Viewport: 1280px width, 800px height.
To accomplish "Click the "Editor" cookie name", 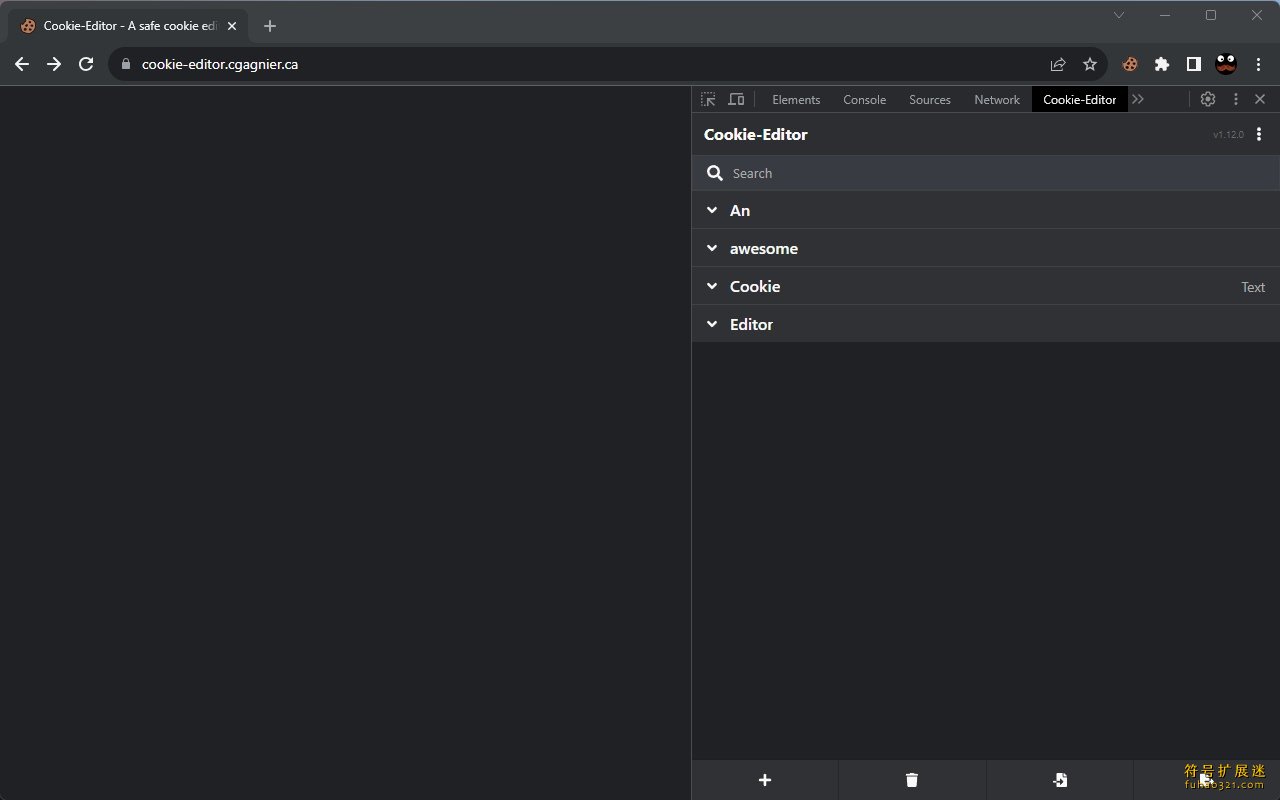I will point(751,324).
